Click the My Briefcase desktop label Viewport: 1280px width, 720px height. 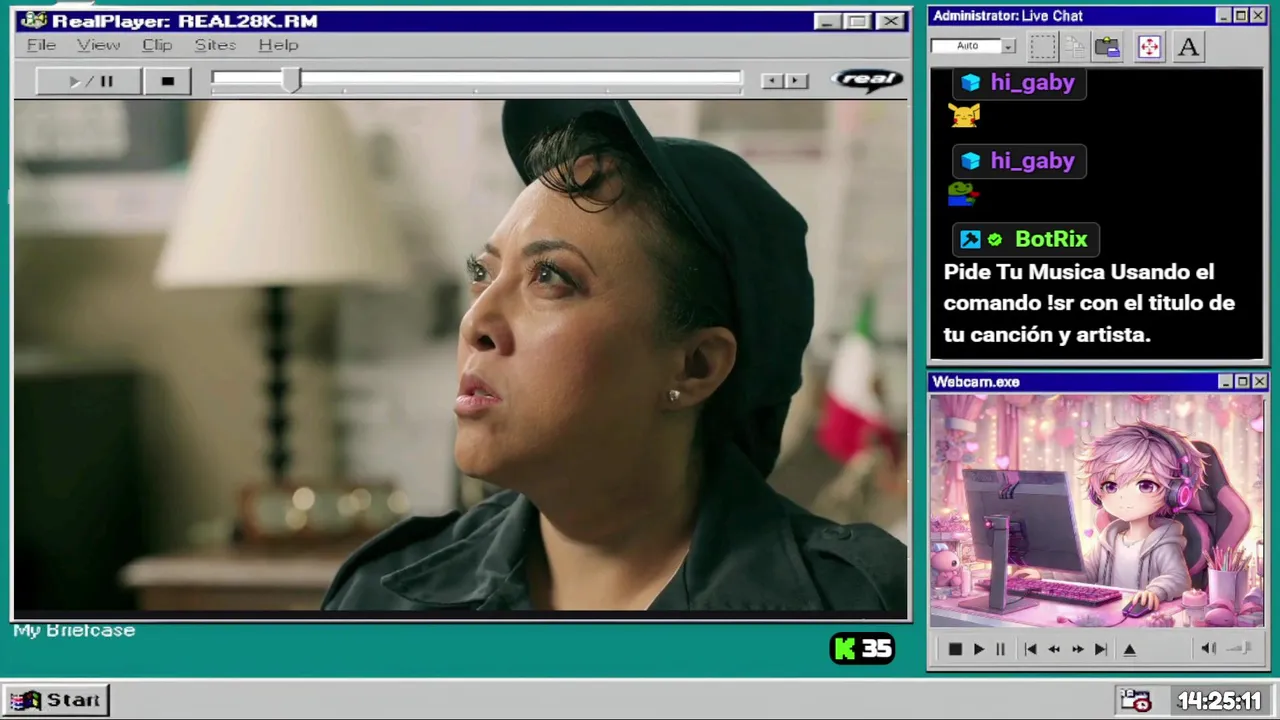74,631
